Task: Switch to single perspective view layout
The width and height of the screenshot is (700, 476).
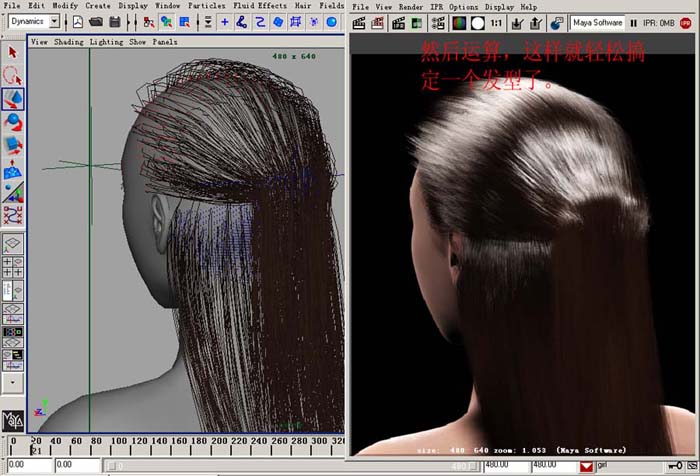Action: tap(12, 244)
